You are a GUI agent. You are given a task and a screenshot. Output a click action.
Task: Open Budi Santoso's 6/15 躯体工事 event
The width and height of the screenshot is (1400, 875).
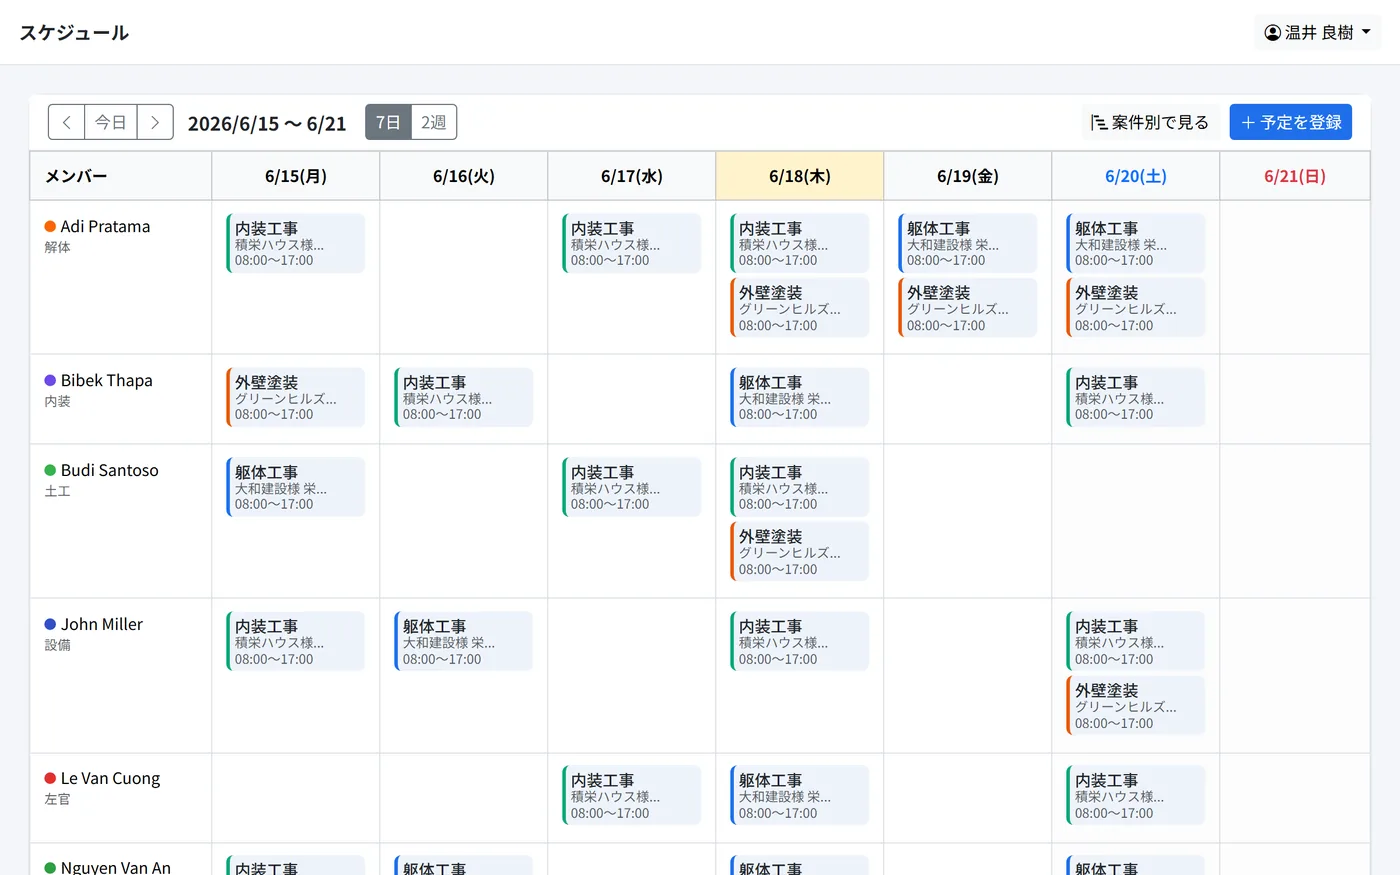(x=296, y=487)
